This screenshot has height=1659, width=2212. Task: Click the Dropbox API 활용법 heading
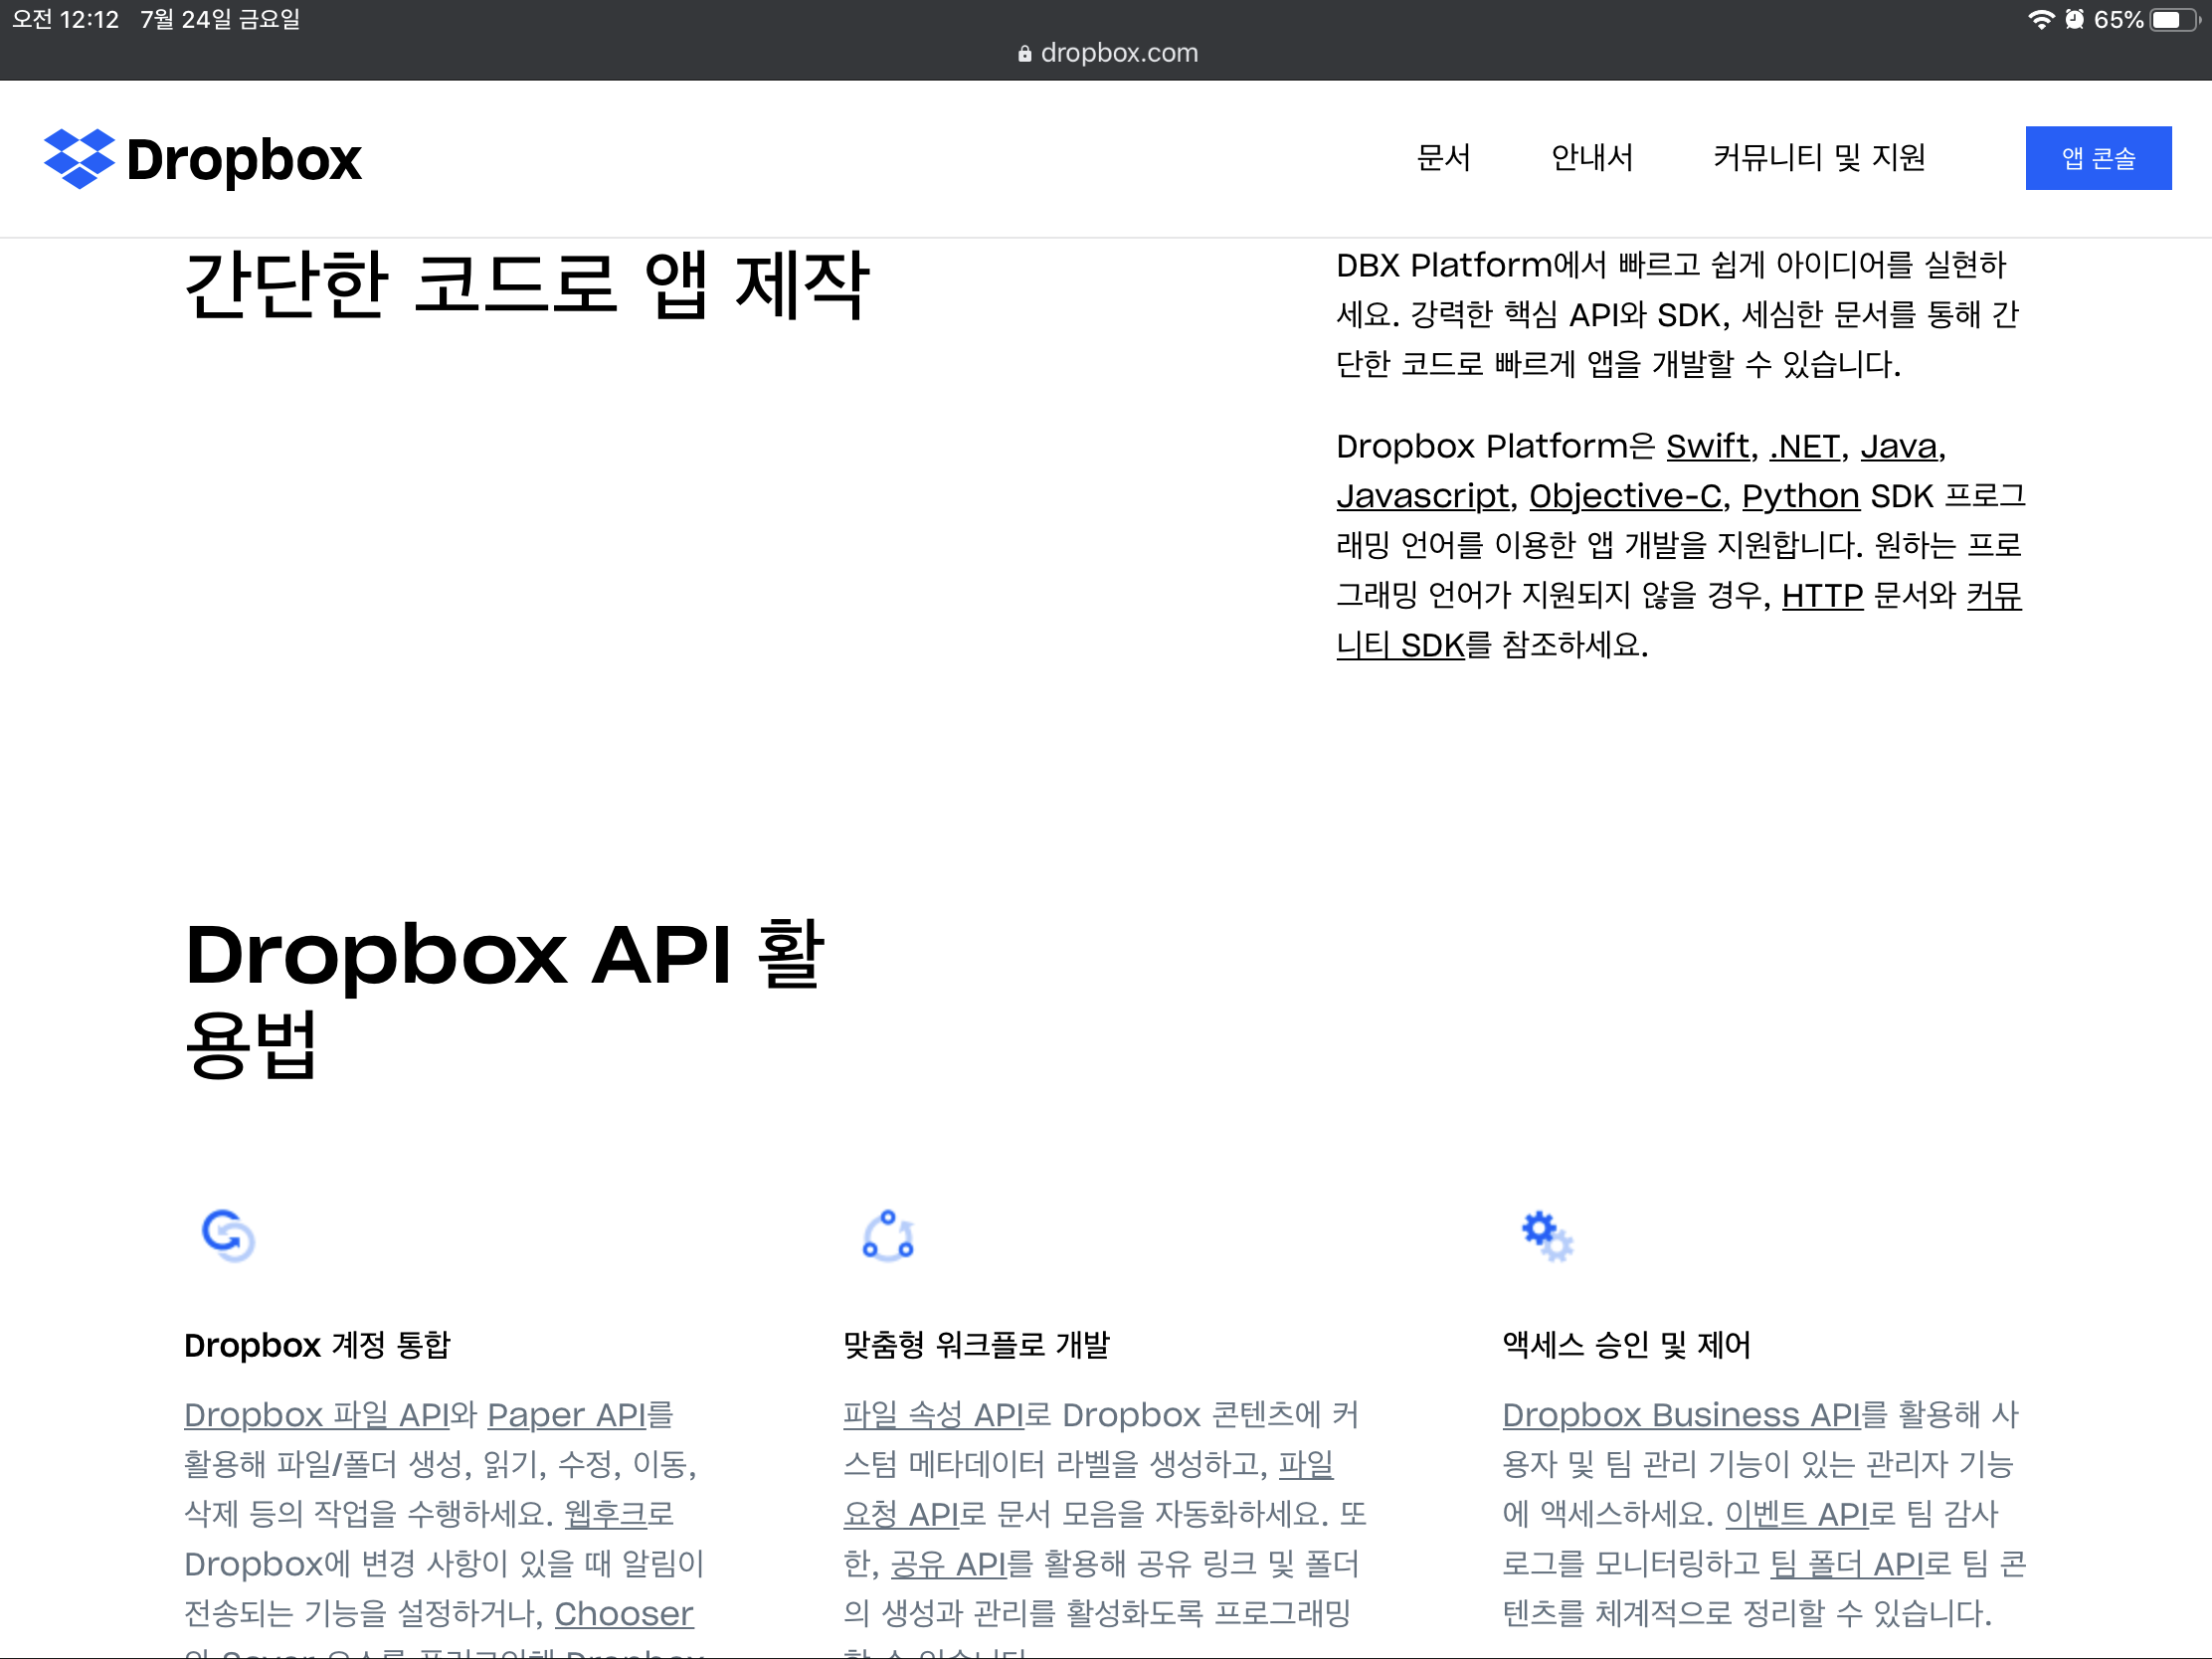[x=504, y=998]
